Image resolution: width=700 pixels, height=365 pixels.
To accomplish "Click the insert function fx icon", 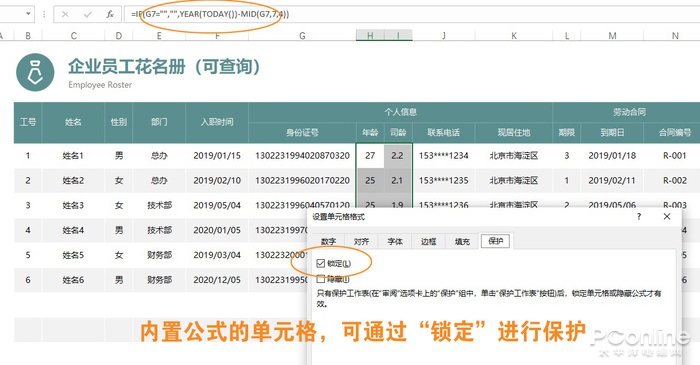I will coord(110,14).
